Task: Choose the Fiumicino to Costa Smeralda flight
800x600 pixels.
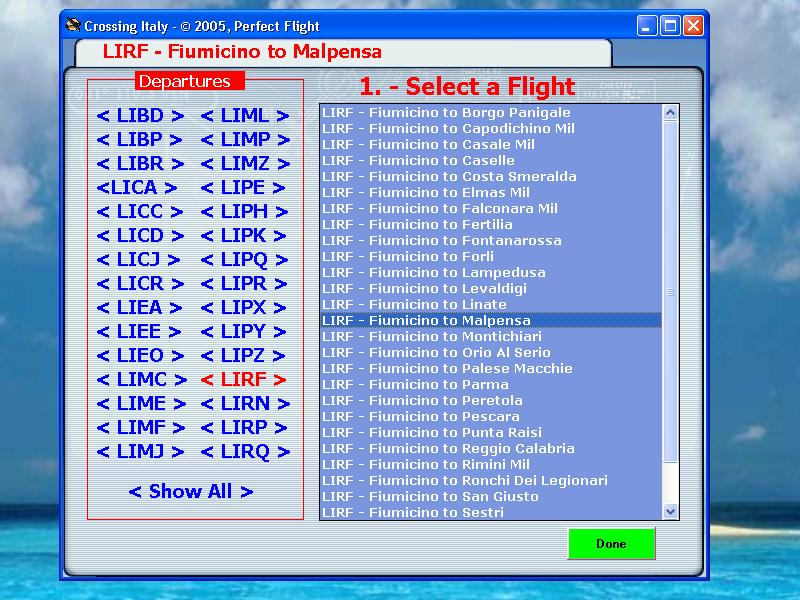Action: (491, 177)
